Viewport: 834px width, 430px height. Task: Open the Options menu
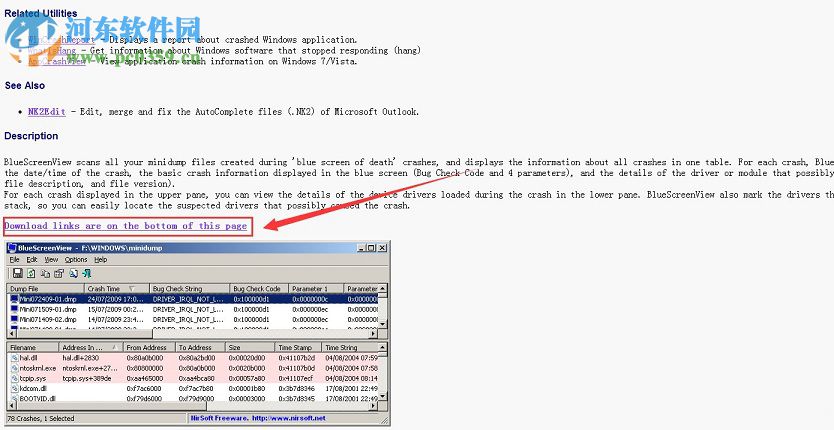click(x=76, y=260)
